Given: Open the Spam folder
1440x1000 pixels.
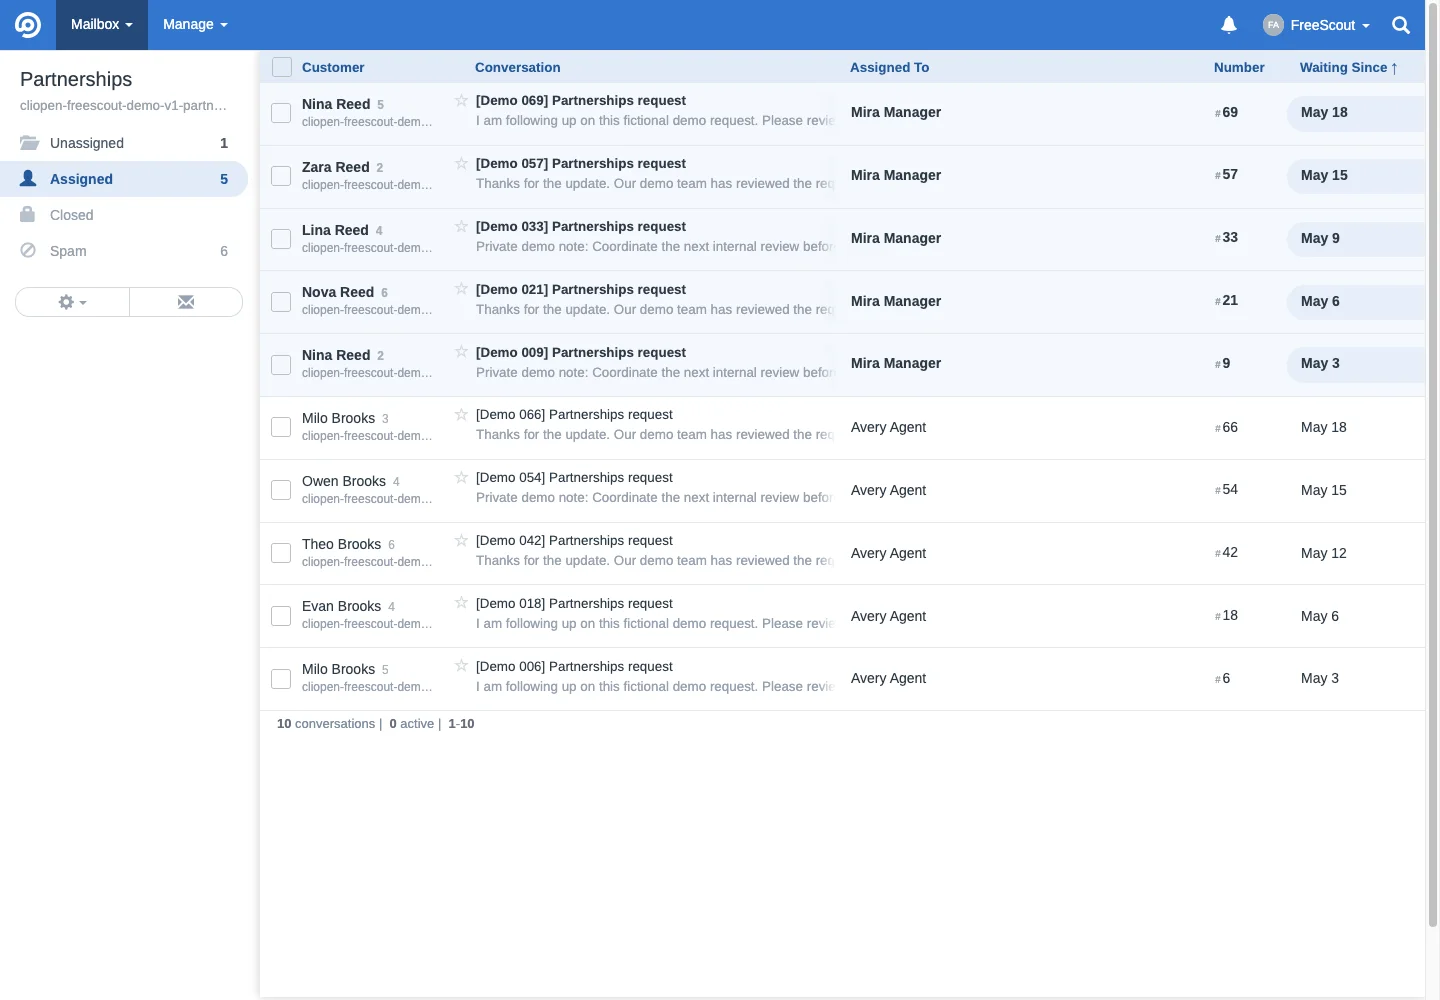Looking at the screenshot, I should [x=124, y=251].
